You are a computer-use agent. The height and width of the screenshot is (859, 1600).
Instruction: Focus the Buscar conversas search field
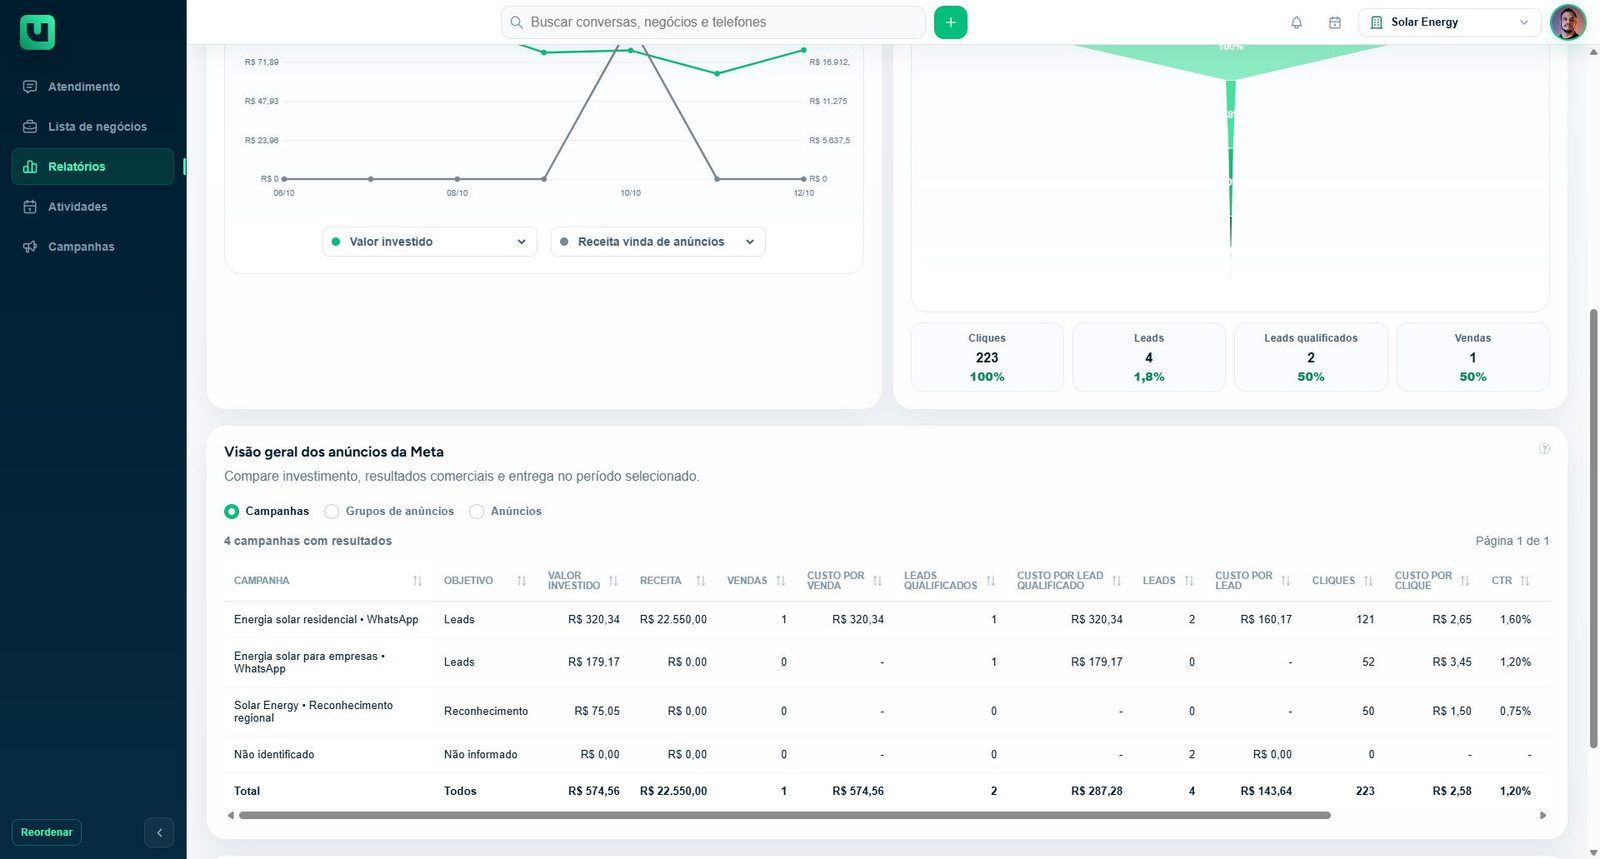(712, 22)
